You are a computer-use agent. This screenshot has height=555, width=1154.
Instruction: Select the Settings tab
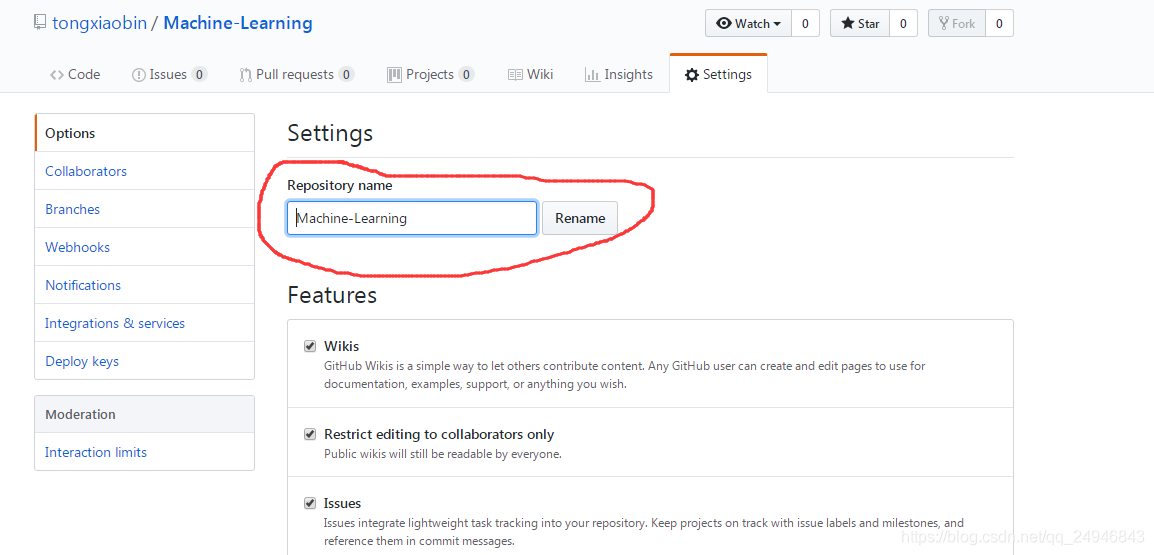point(718,74)
